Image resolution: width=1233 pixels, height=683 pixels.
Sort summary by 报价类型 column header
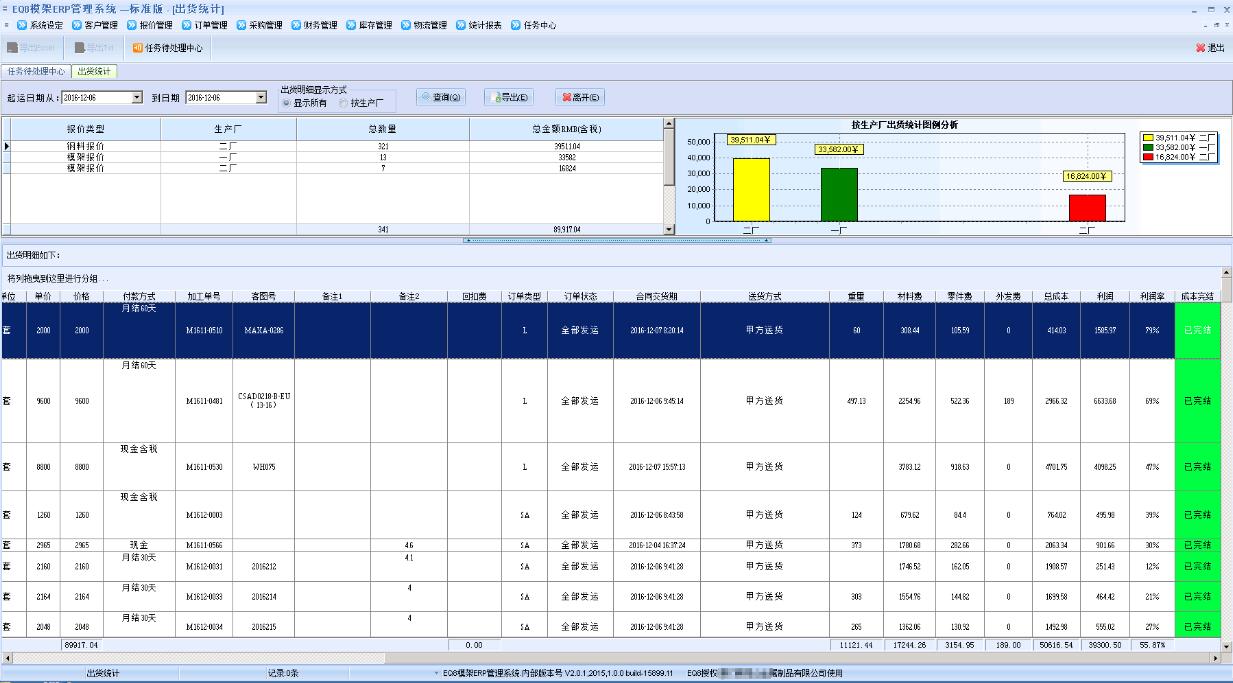pyautogui.click(x=86, y=129)
